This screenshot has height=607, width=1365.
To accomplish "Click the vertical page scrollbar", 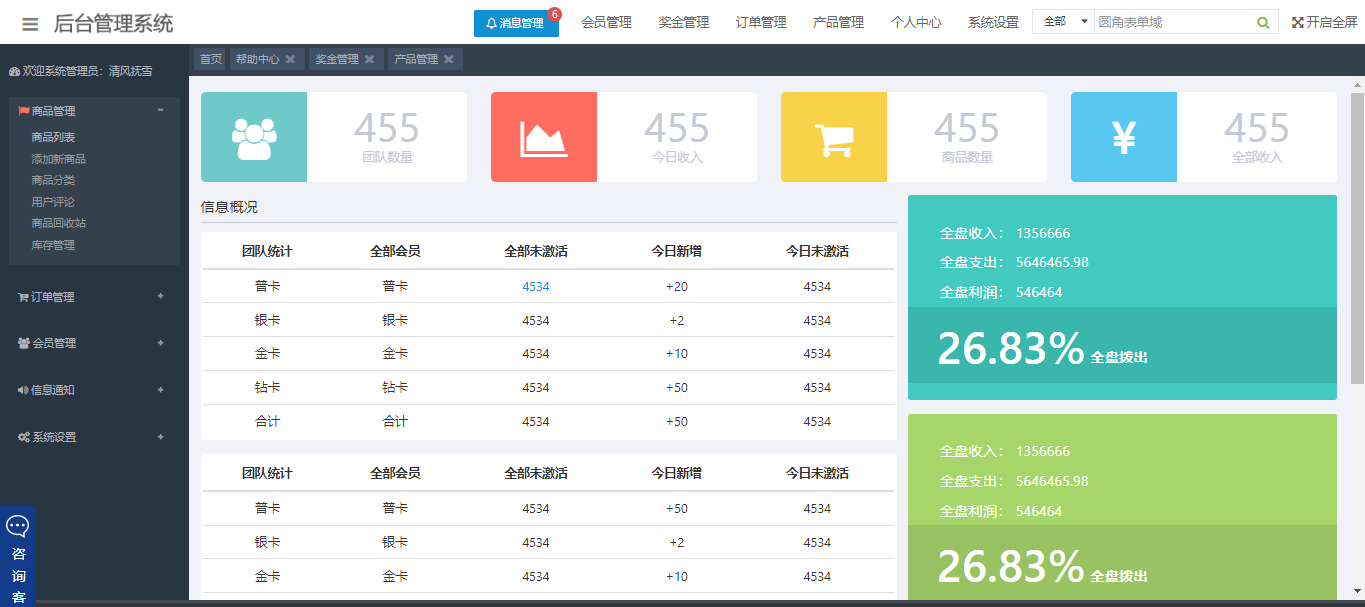I will click(x=1357, y=240).
